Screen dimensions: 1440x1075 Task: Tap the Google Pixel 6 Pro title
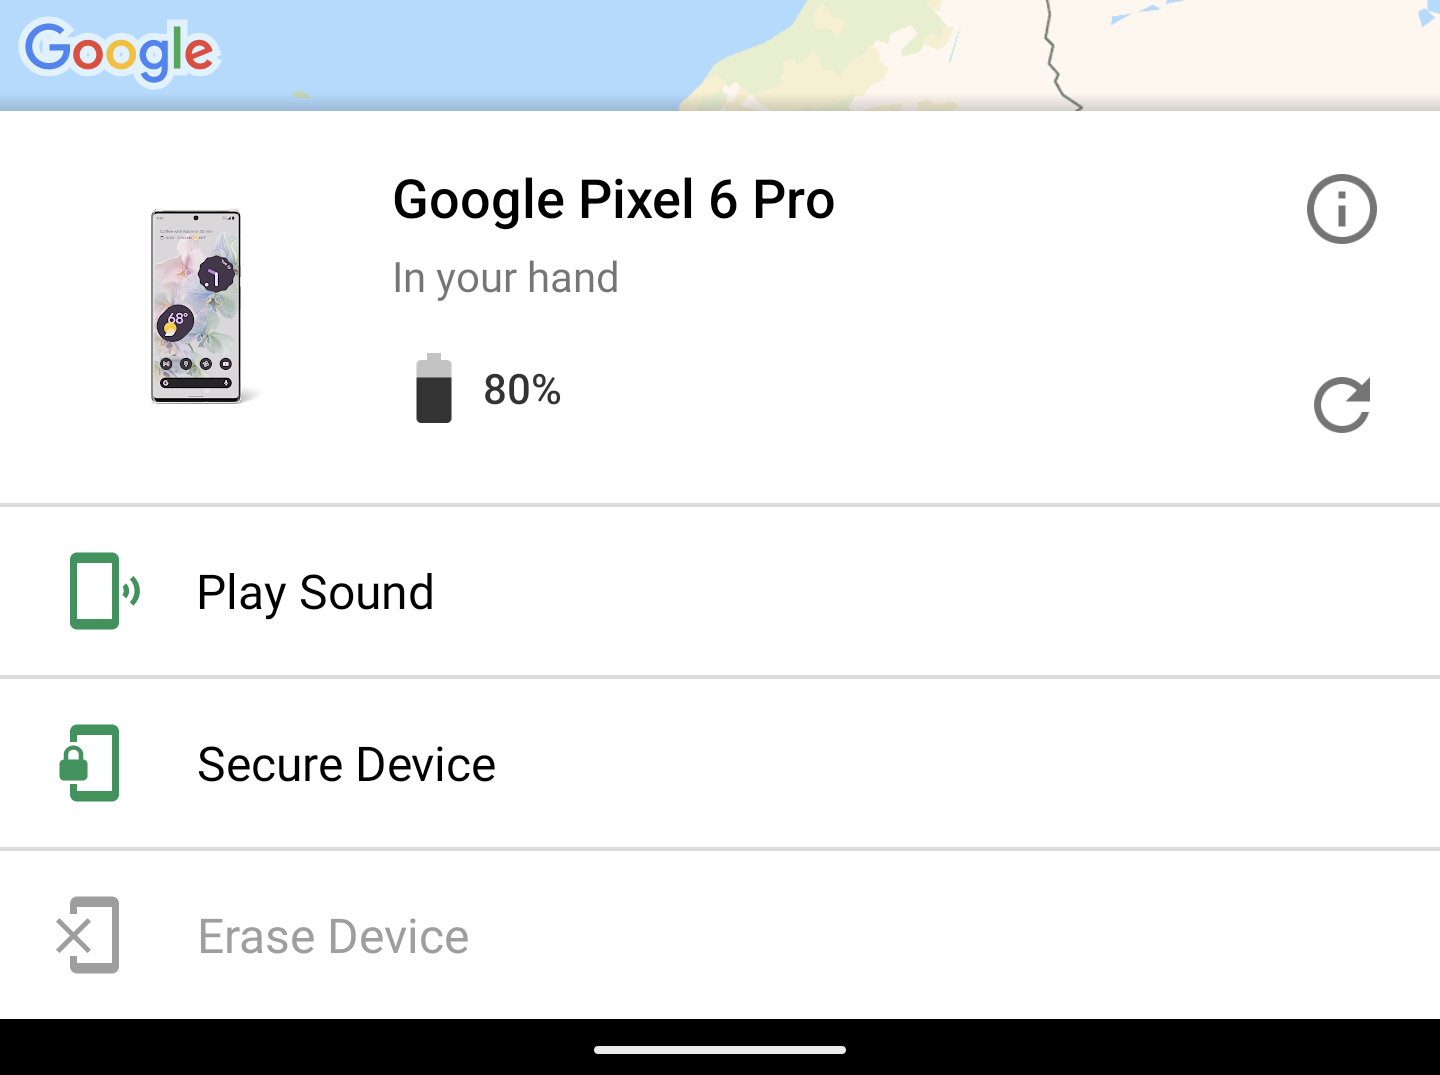click(613, 200)
